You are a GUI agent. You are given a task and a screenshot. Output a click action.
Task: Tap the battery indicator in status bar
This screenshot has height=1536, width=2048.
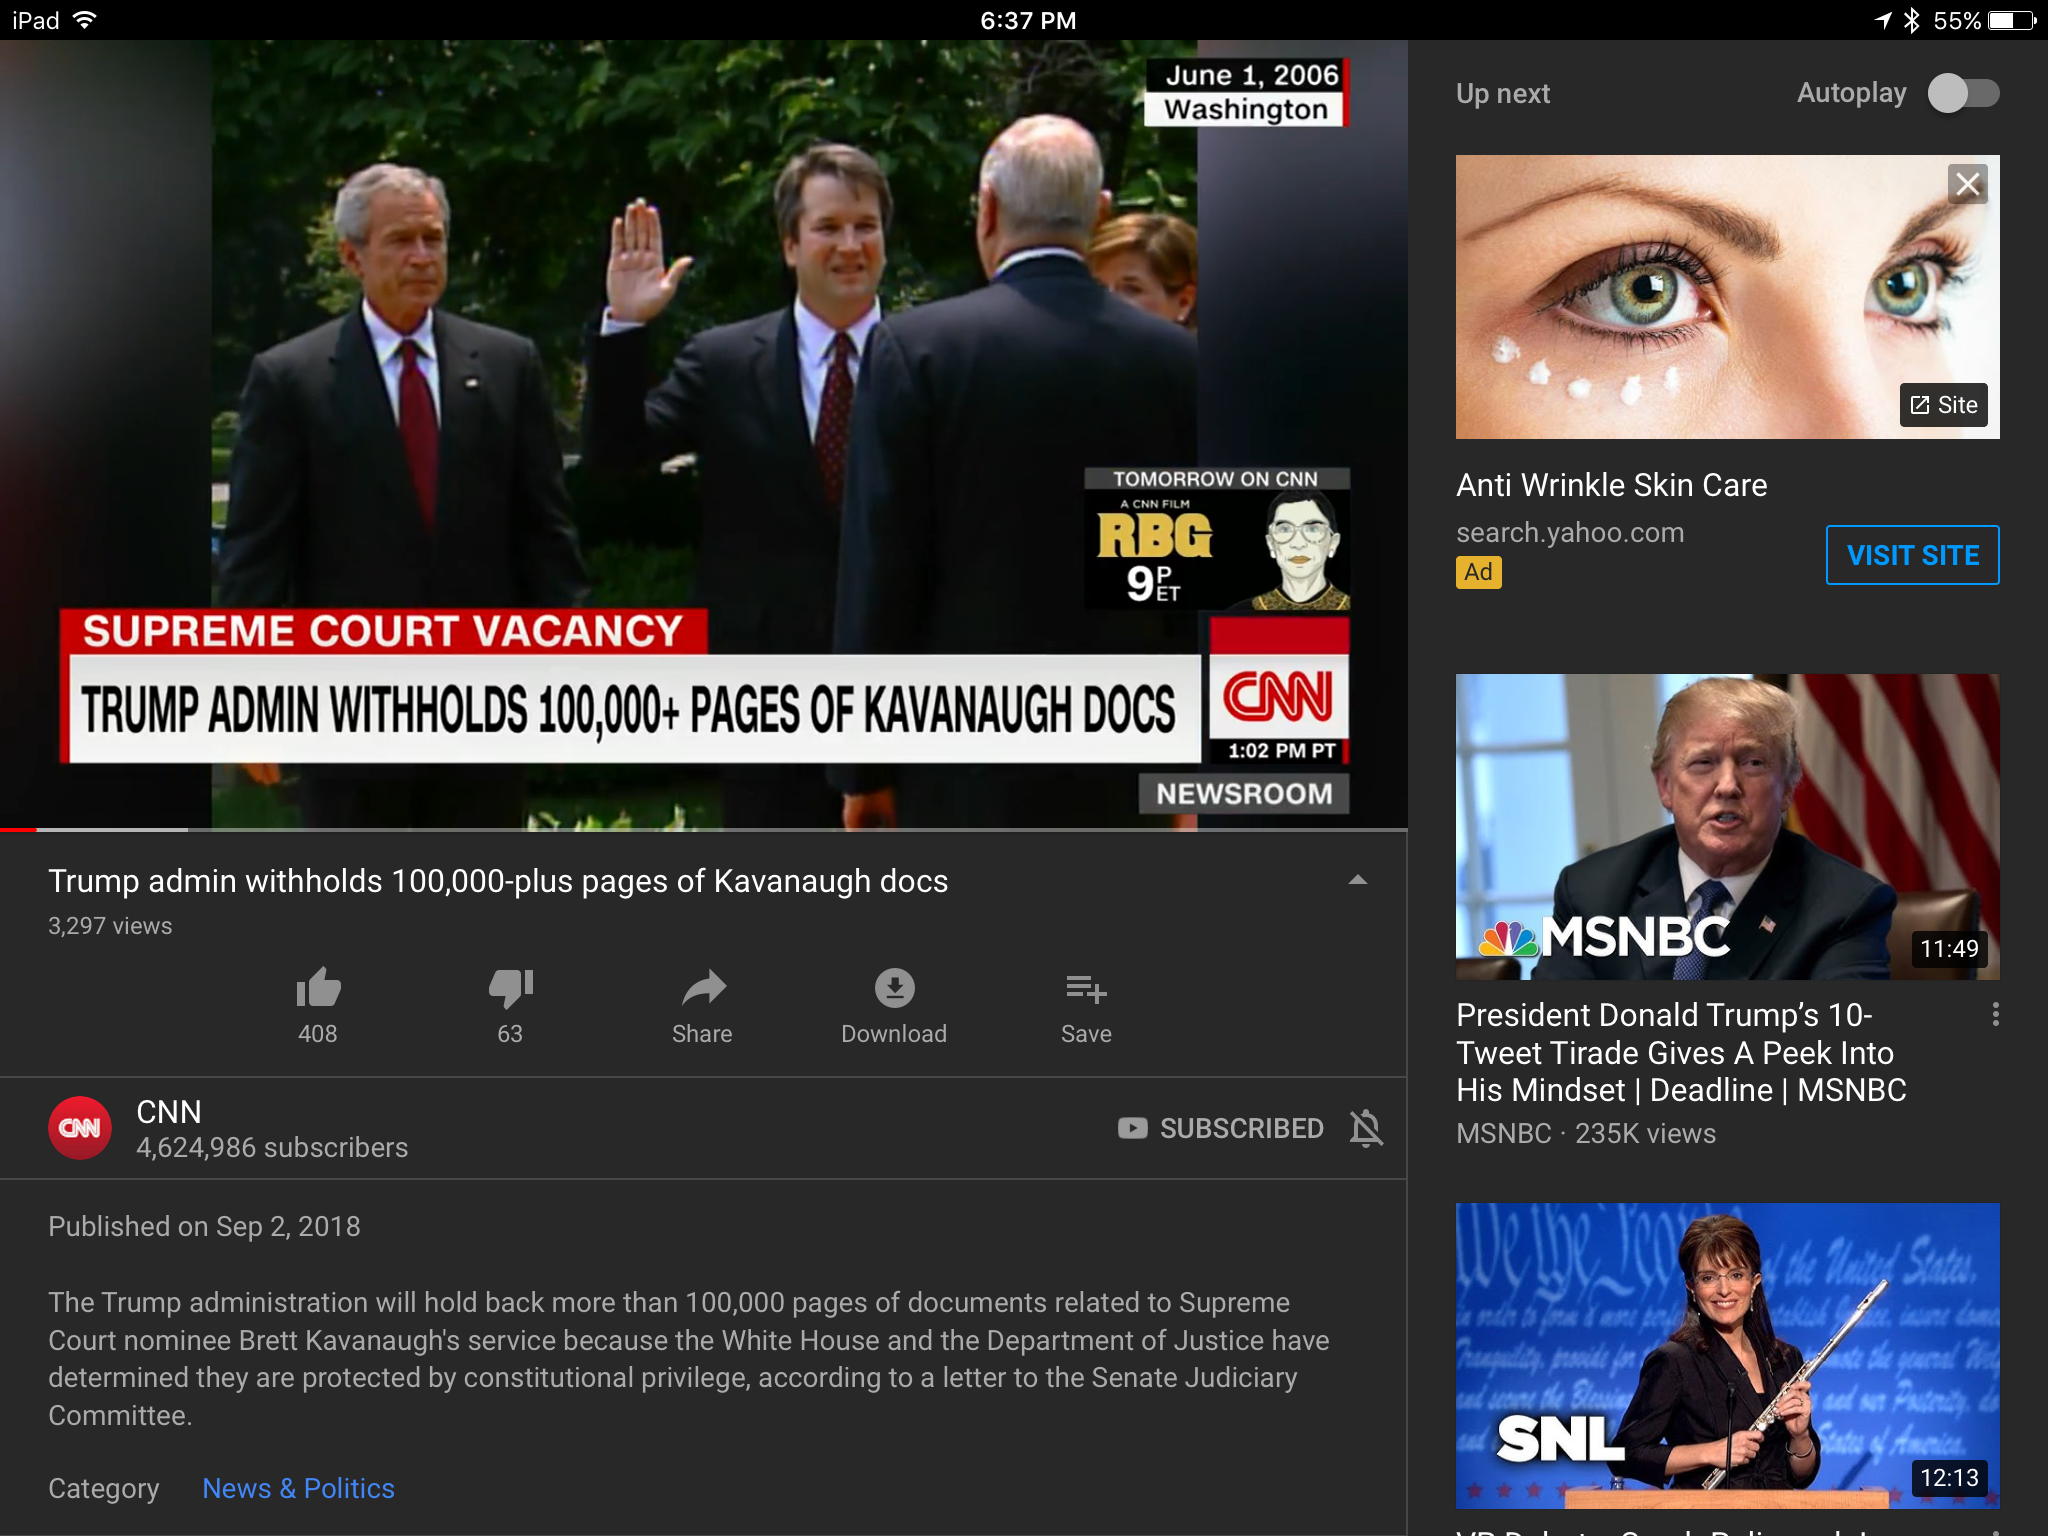pyautogui.click(x=2012, y=20)
